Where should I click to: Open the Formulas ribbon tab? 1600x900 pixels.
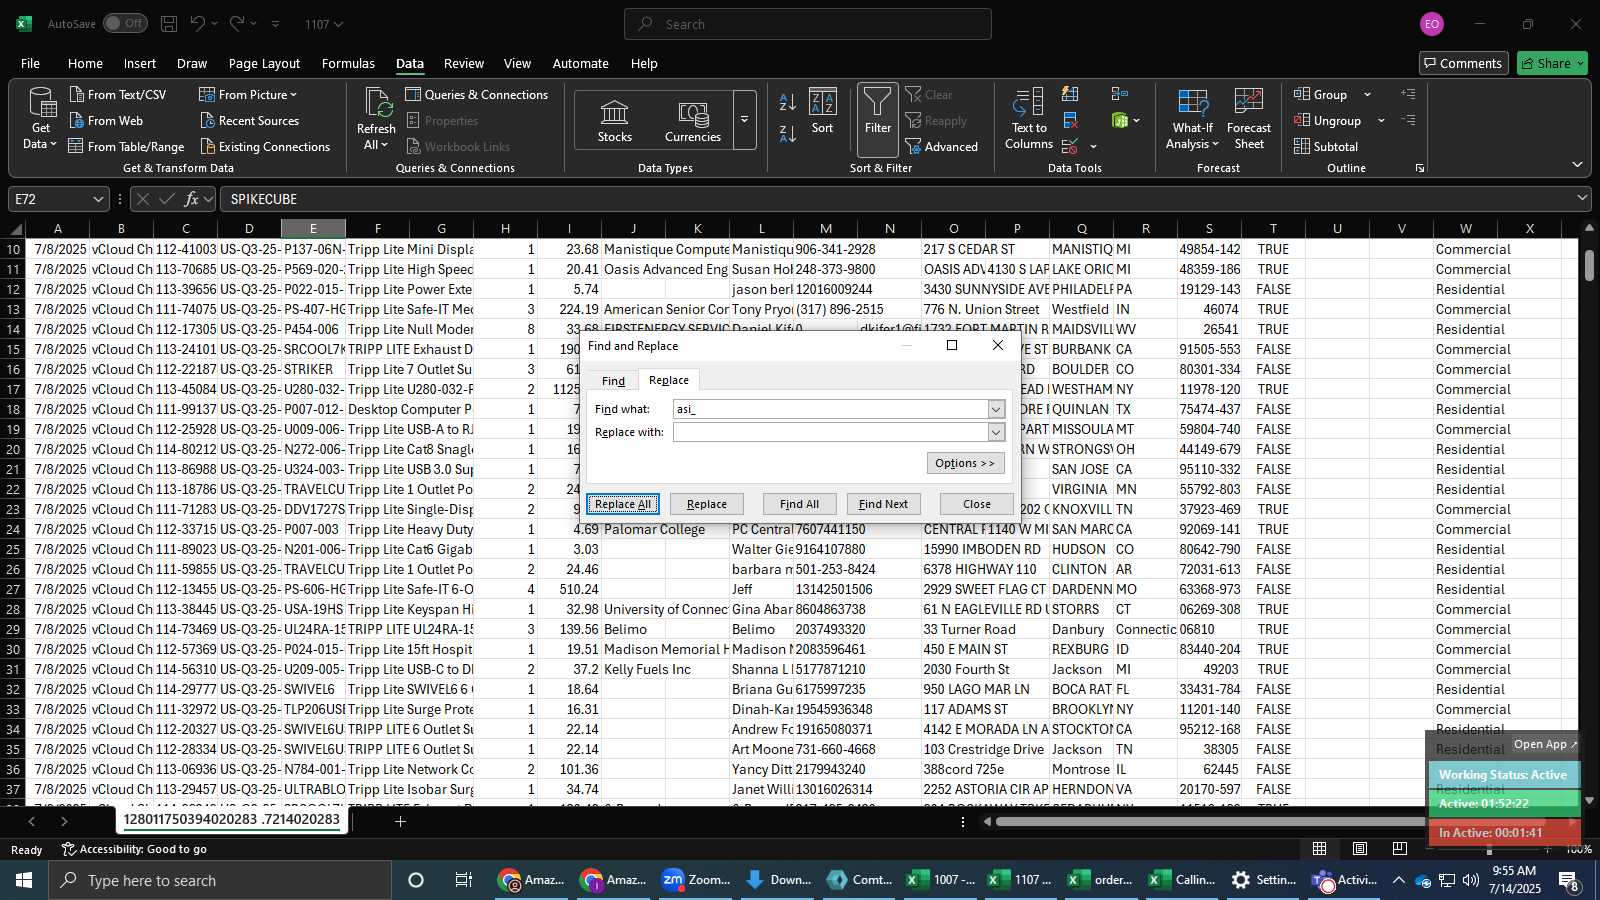pos(348,63)
